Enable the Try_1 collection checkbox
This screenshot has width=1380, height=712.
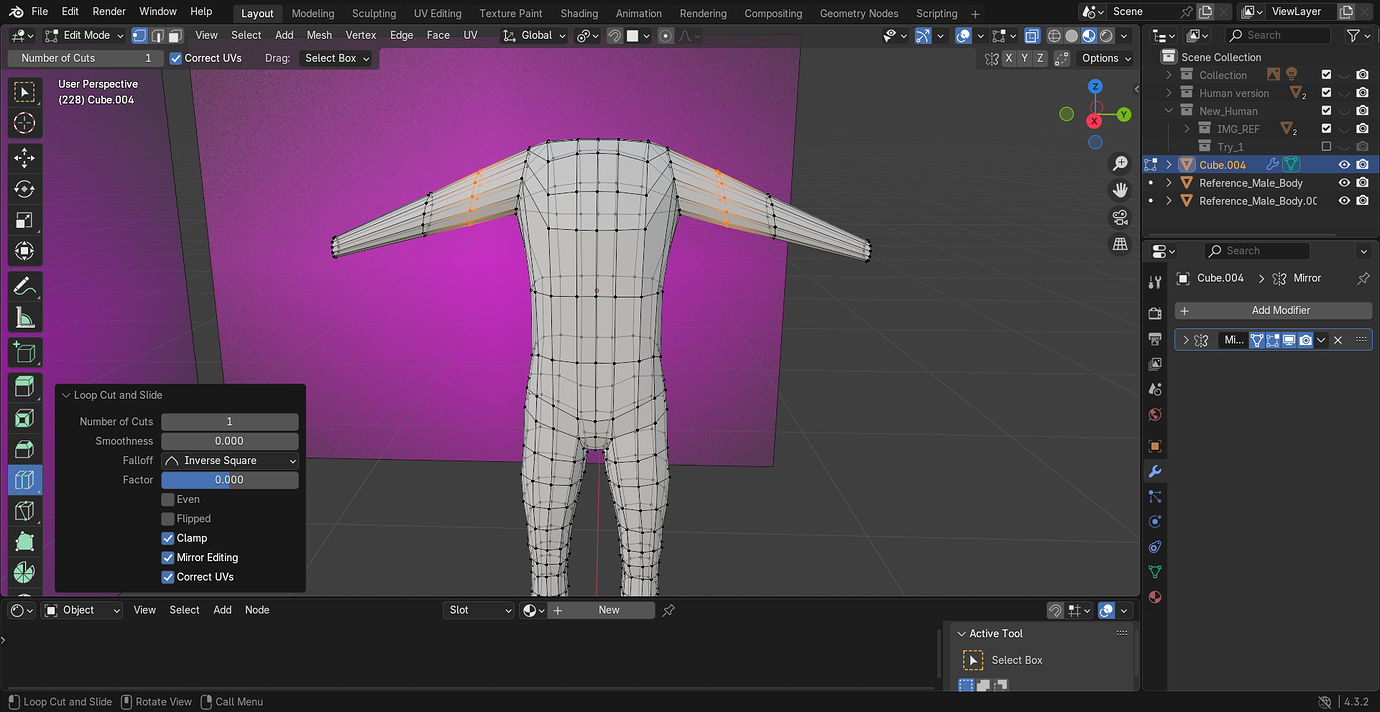tap(1326, 147)
